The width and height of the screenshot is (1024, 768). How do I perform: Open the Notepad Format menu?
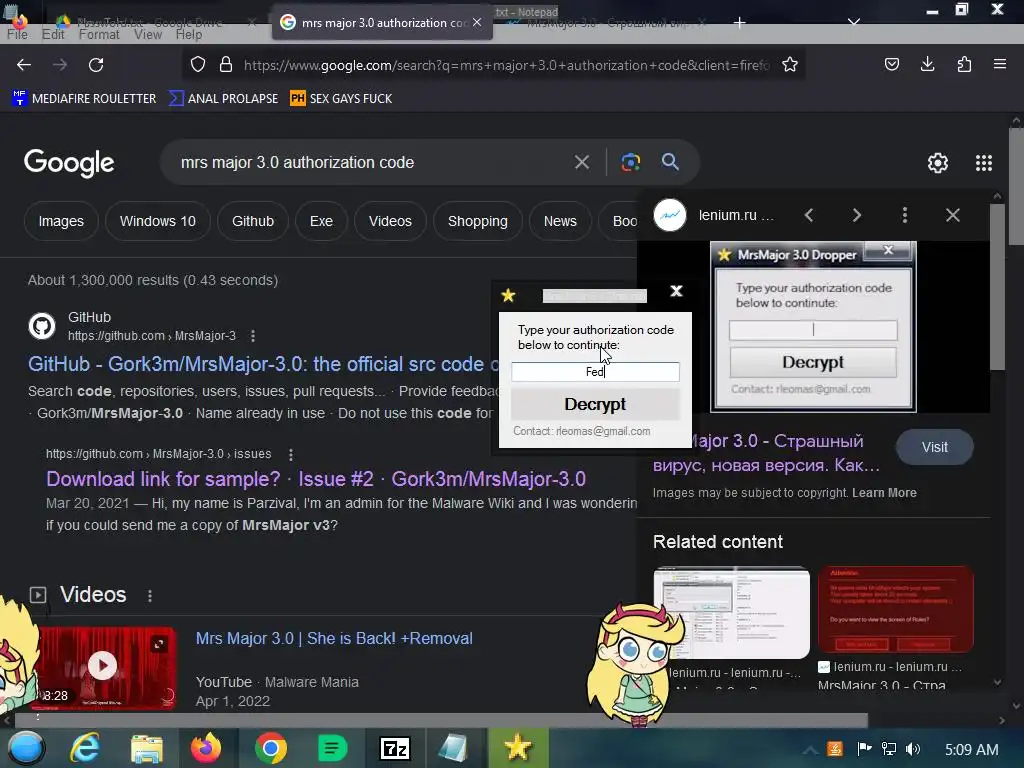99,35
